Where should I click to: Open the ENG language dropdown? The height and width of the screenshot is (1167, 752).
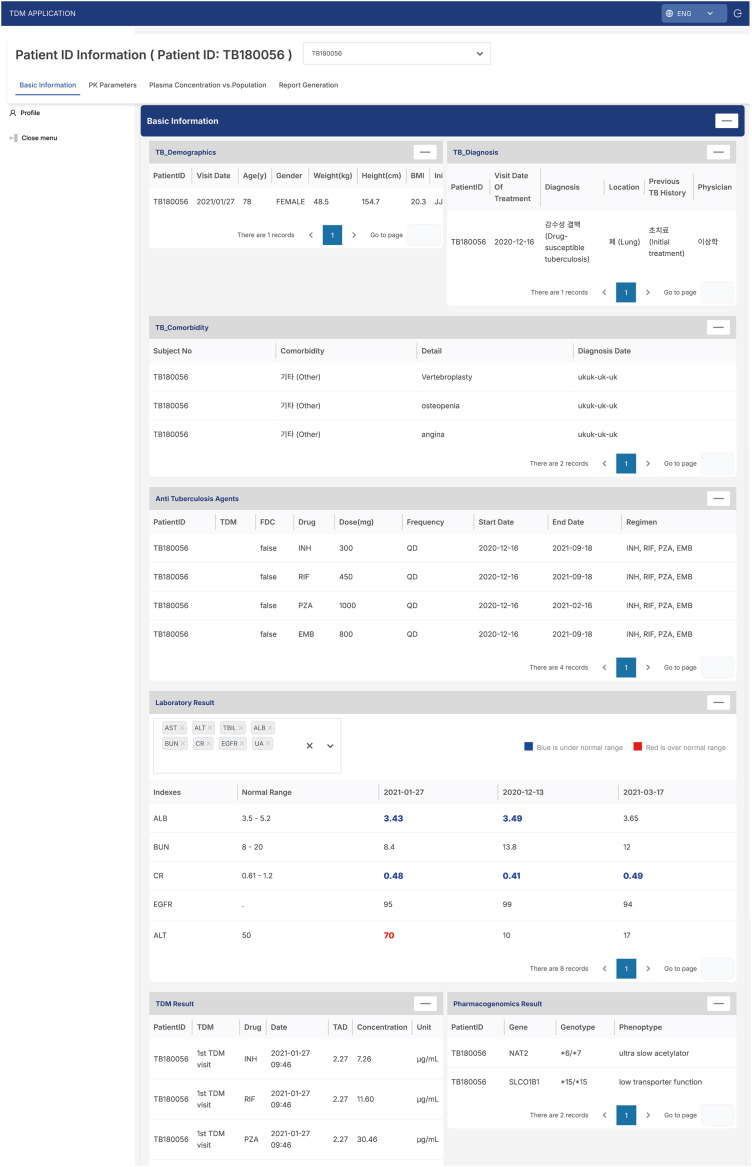pyautogui.click(x=694, y=14)
